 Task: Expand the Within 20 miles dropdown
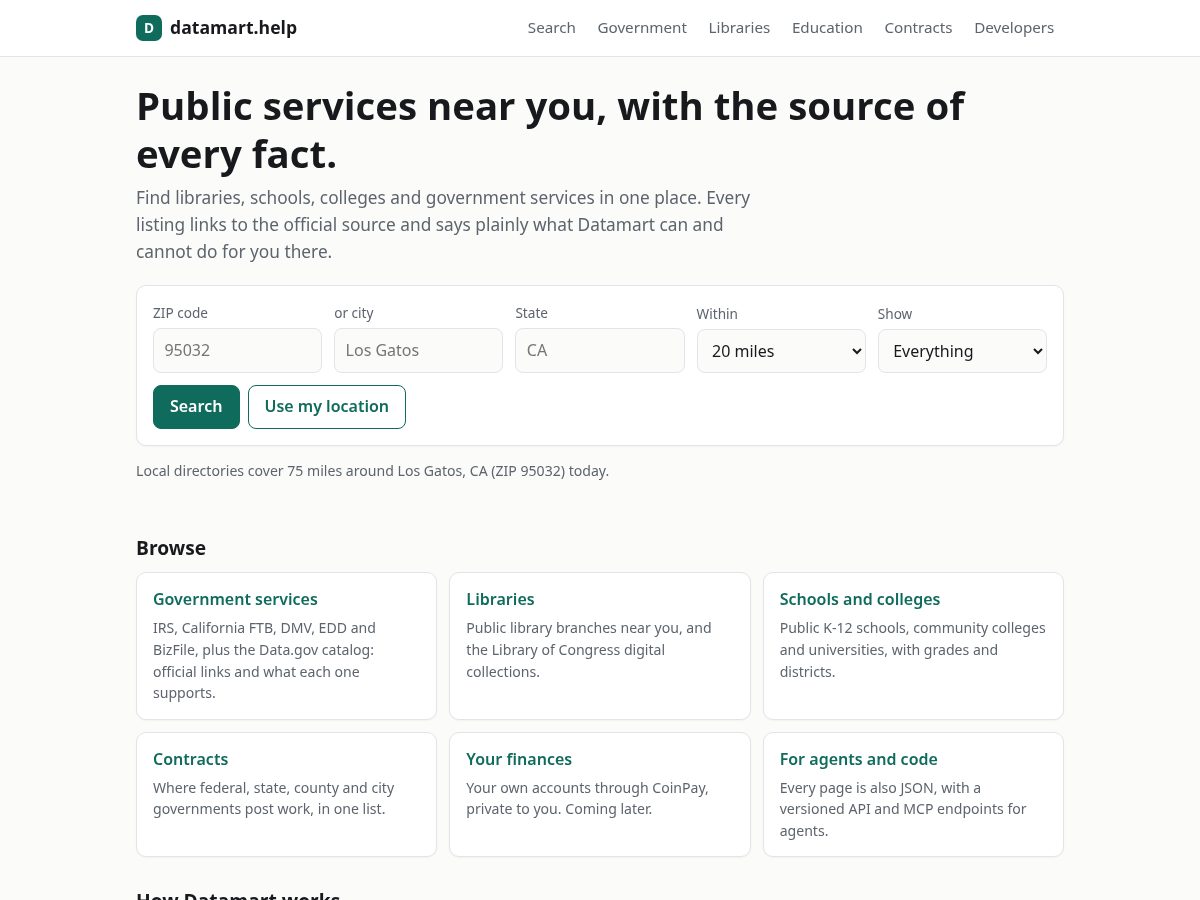[781, 351]
